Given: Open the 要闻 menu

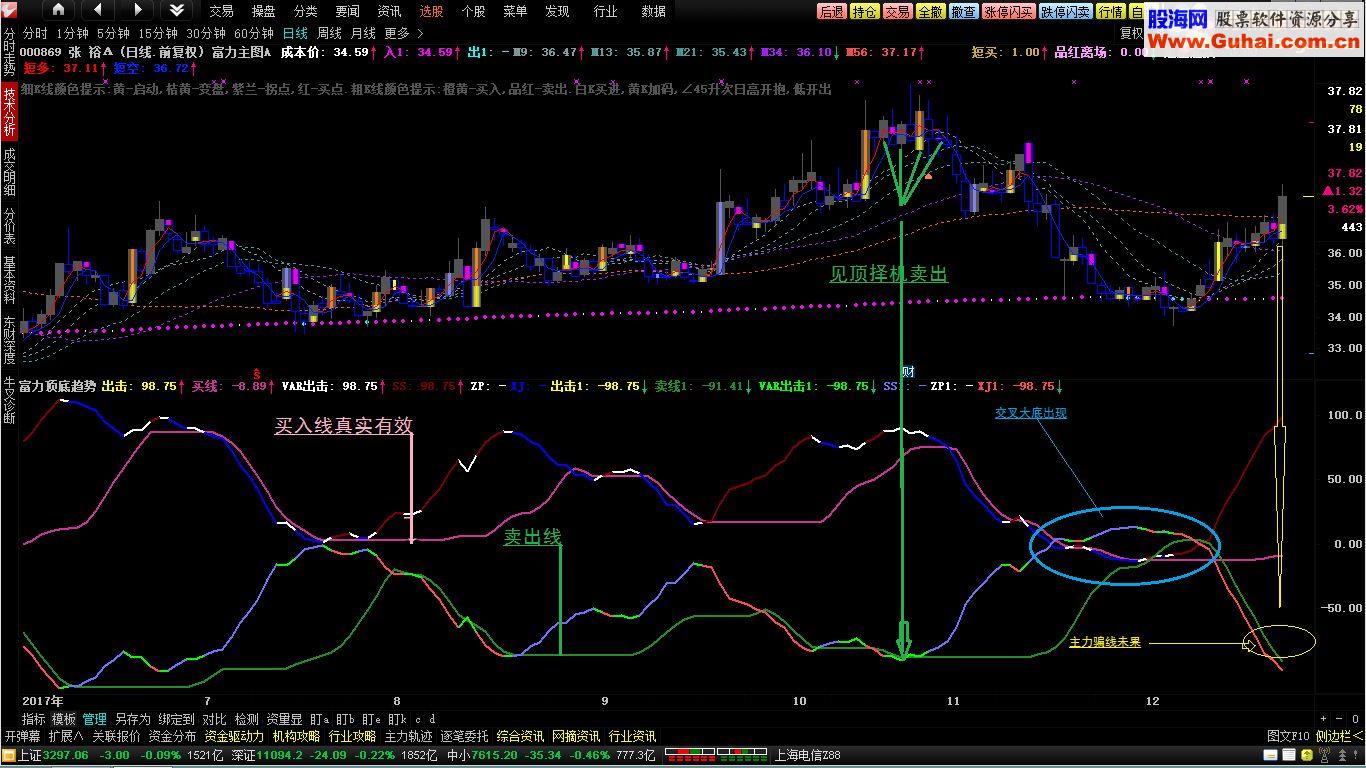Looking at the screenshot, I should coord(347,11).
